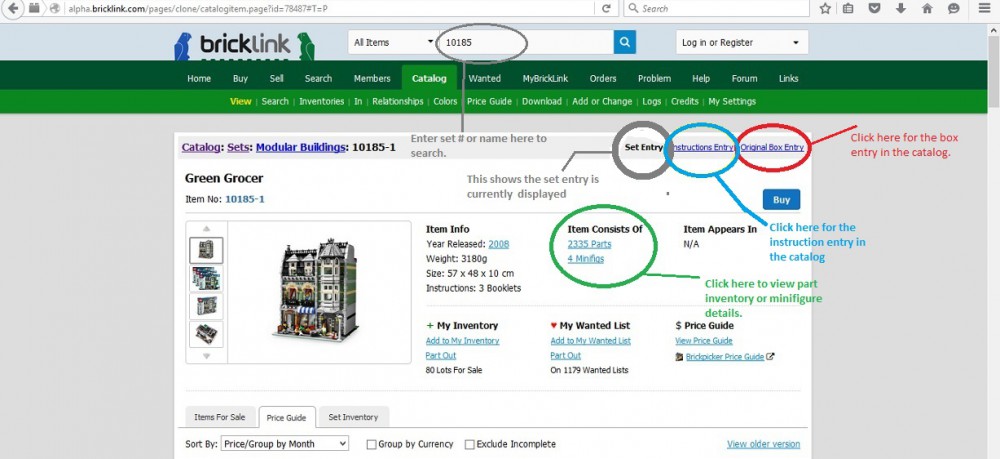Select the Price Guide submenu link
Screen dimensions: 1000x459
tap(489, 101)
